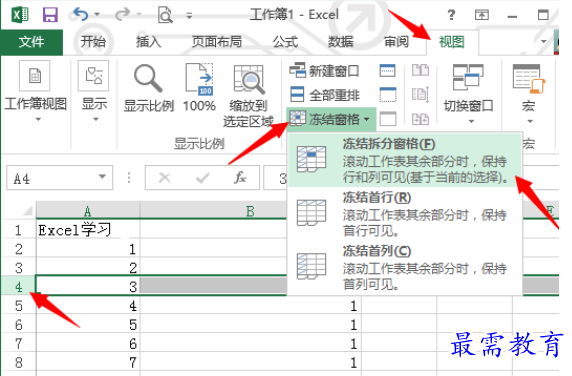The image size is (572, 376).
Task: Cancel formula entry with X button
Action: [x=165, y=178]
